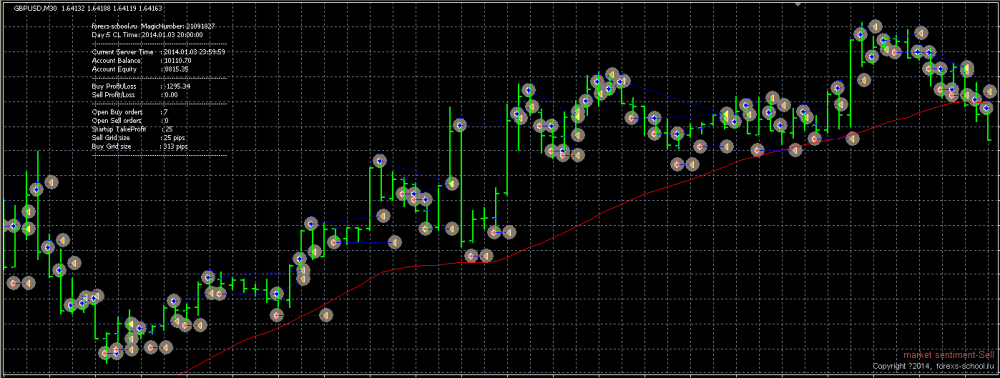
Task: Select the Buy Profit/Loss -1295.34 line
Action: coord(141,85)
